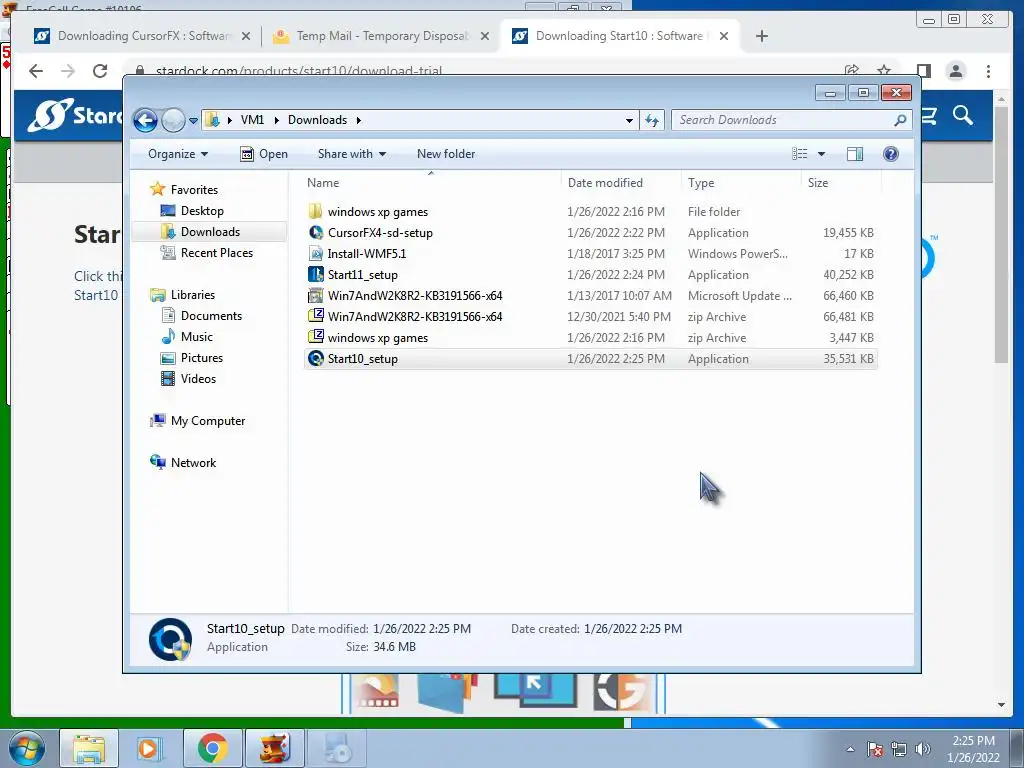Expand the VM1 breadcrumb arrow
1024x768 pixels.
(x=276, y=120)
